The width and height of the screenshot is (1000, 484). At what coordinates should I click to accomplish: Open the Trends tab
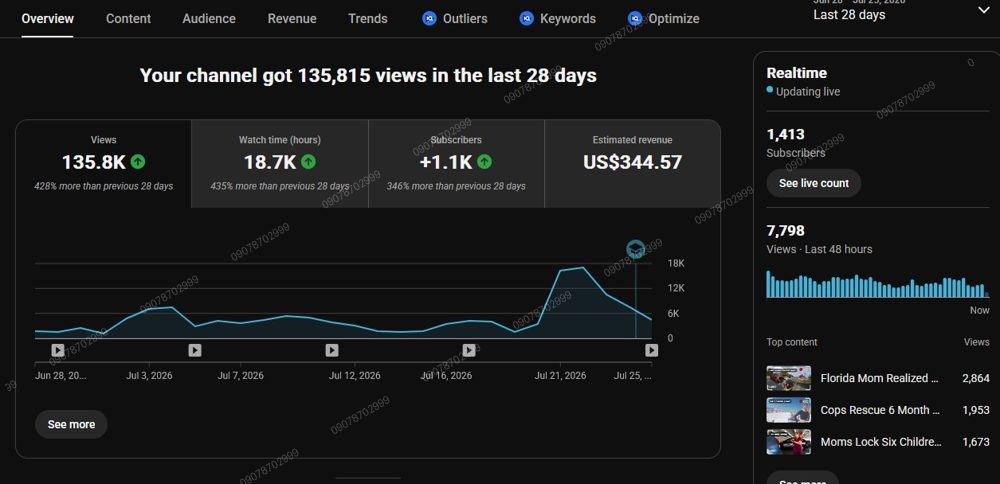coord(367,18)
